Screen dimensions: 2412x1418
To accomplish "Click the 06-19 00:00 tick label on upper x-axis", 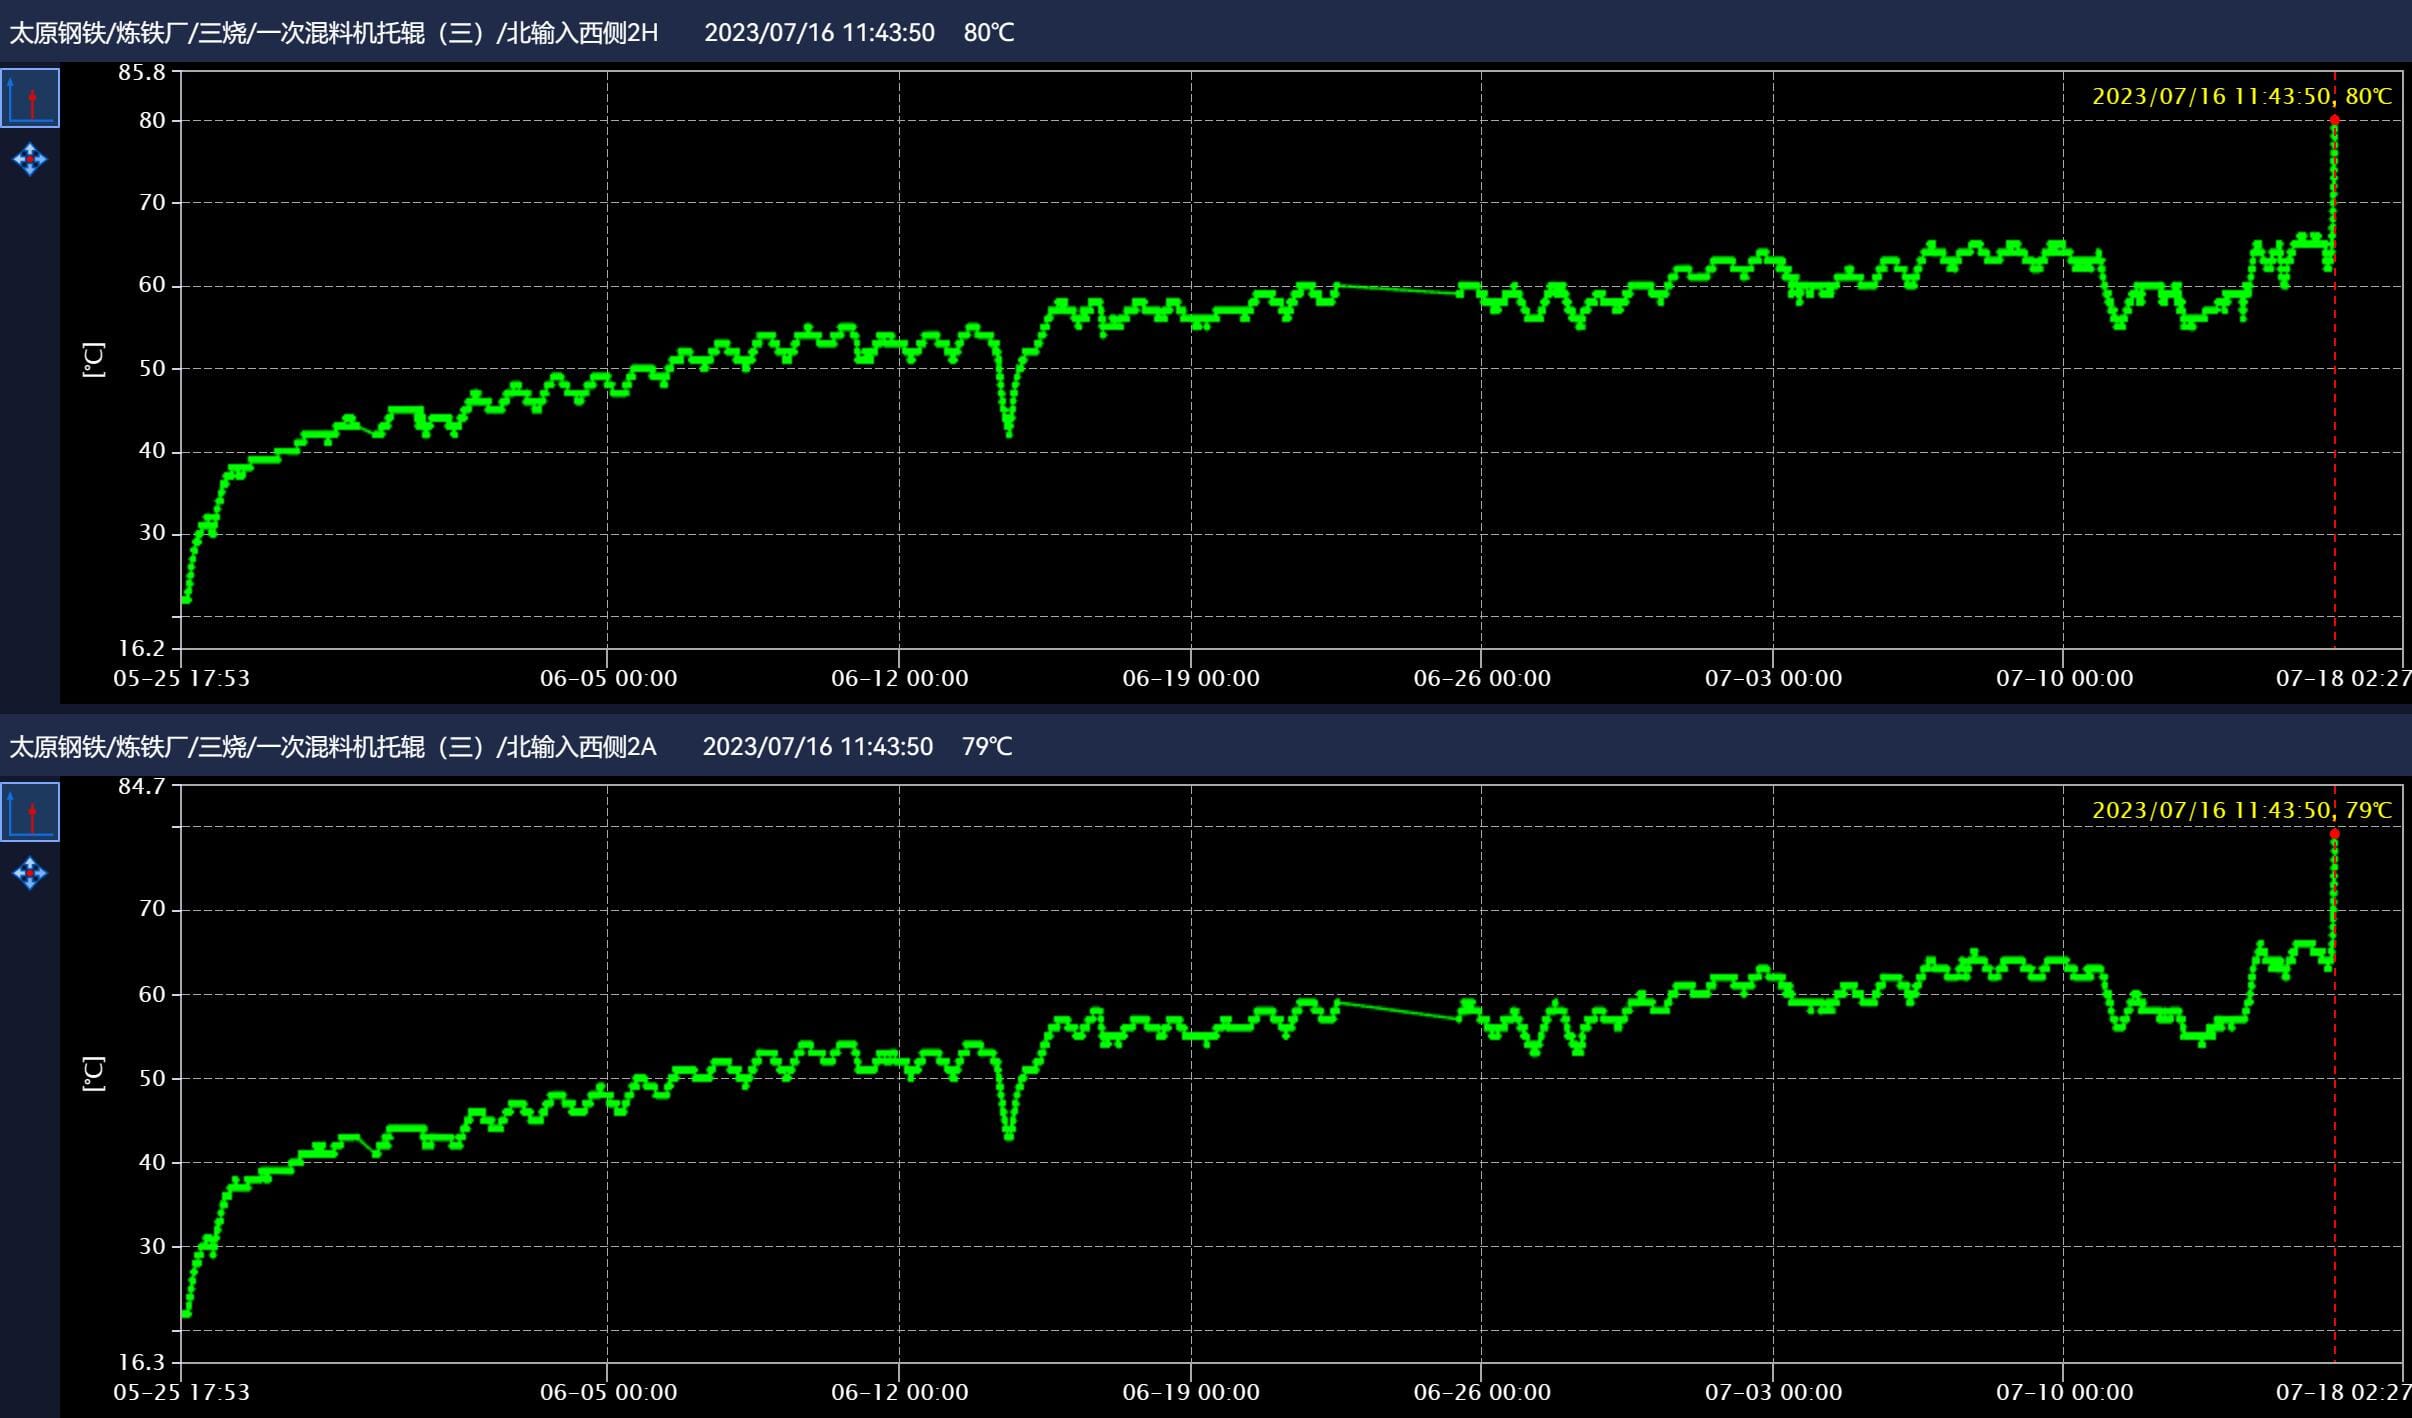I will click(1190, 679).
